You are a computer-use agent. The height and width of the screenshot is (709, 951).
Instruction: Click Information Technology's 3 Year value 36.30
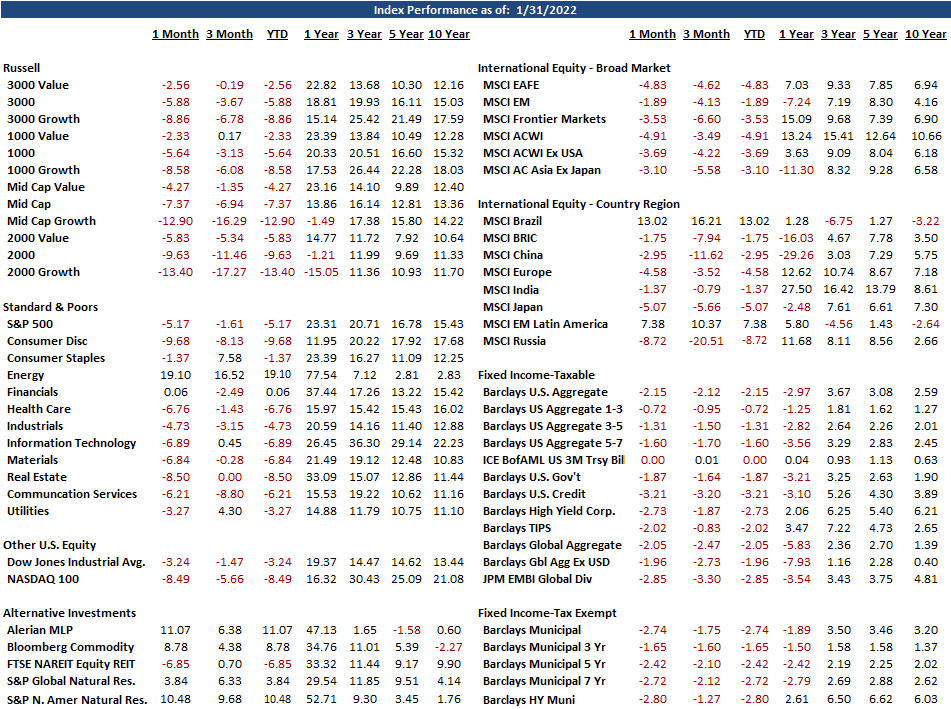(x=365, y=443)
